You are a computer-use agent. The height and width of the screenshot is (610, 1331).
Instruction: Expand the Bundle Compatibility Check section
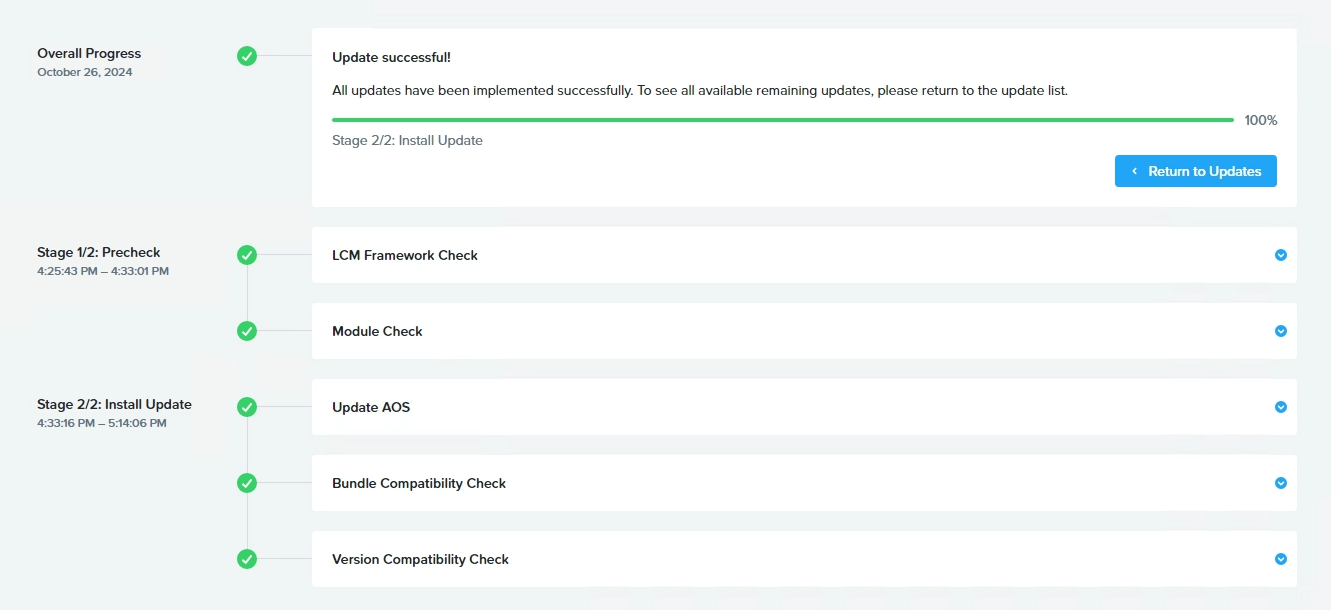pos(1280,483)
